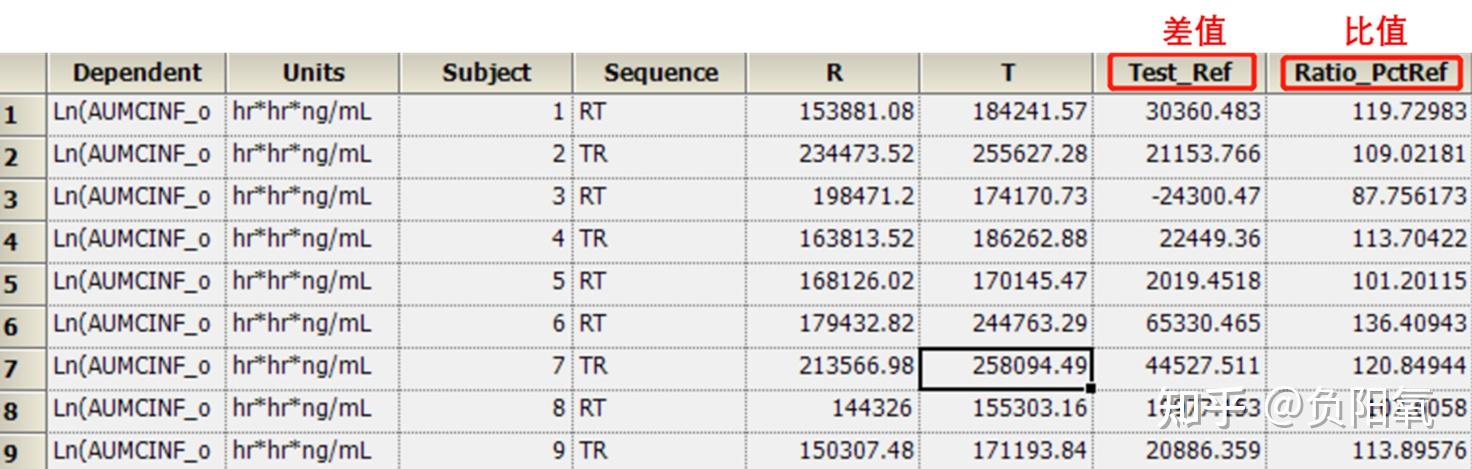
Task: Select the Sequence column header
Action: 660,73
